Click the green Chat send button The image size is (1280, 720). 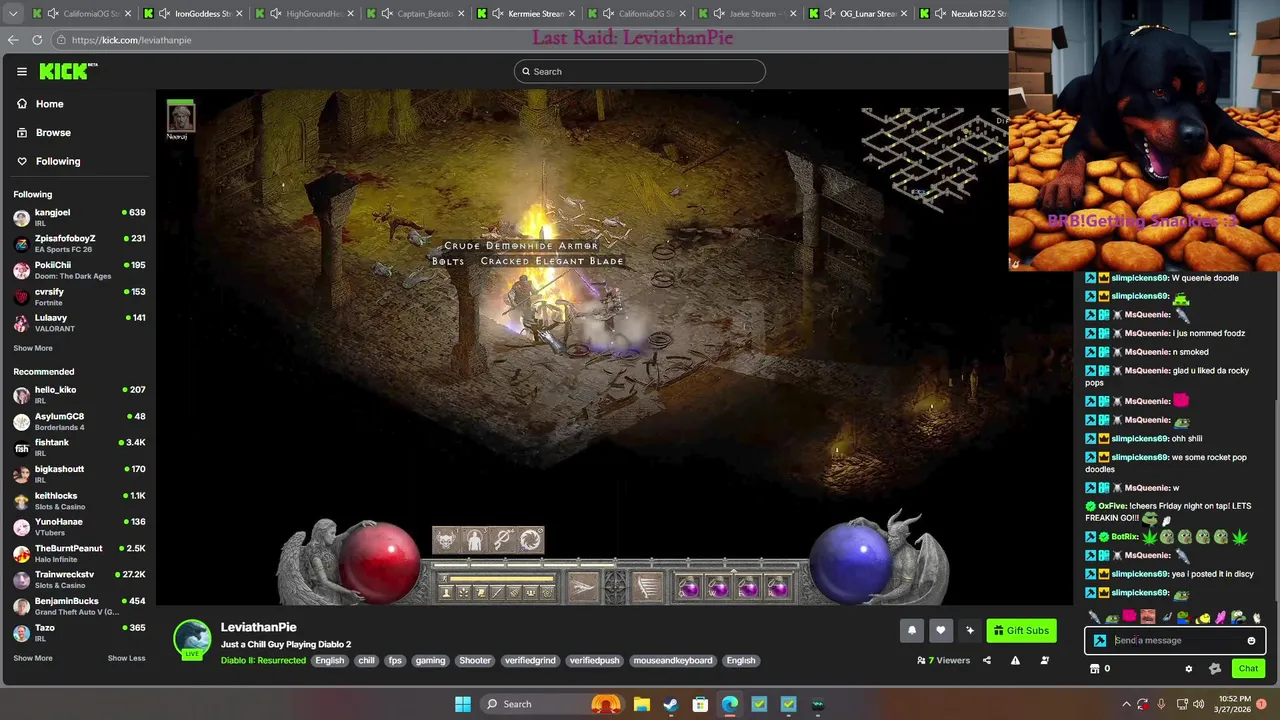coord(1248,669)
